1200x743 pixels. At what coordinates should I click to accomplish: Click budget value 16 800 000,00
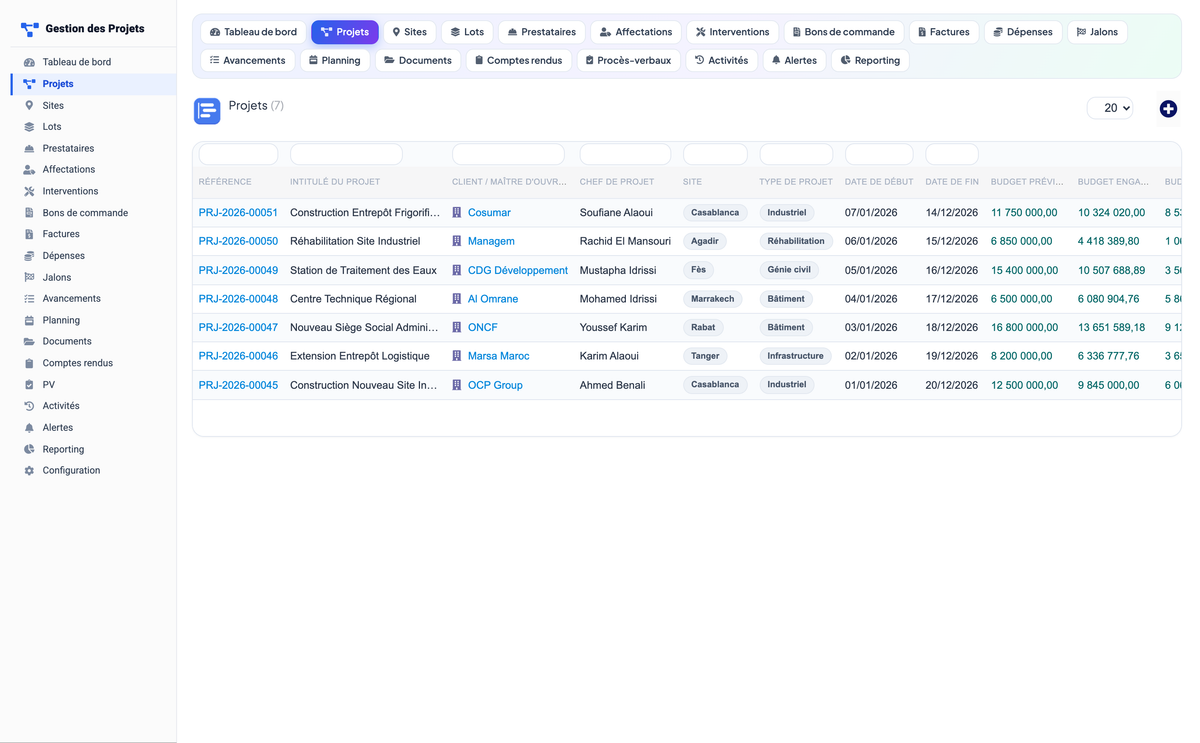pos(1024,327)
